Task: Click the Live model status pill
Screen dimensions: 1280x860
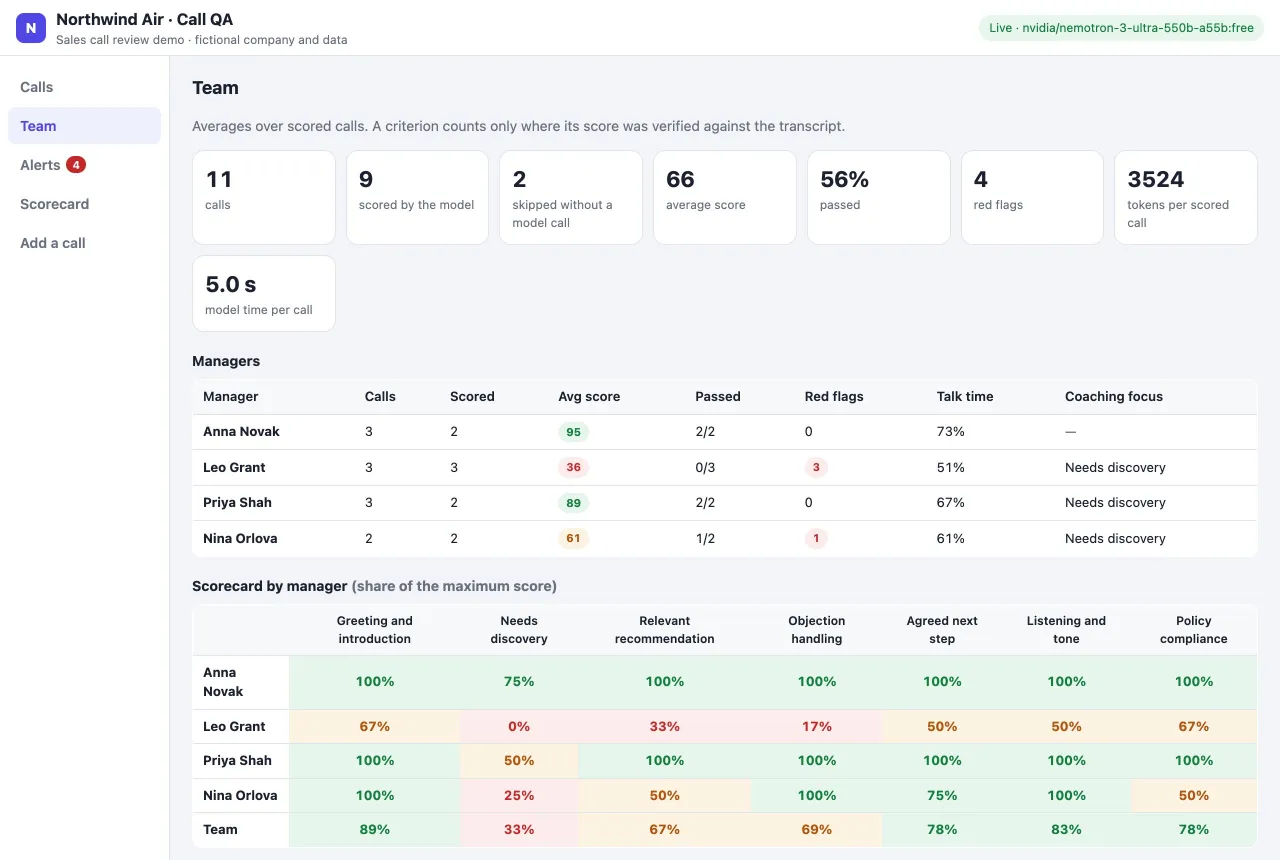Action: (x=1121, y=28)
